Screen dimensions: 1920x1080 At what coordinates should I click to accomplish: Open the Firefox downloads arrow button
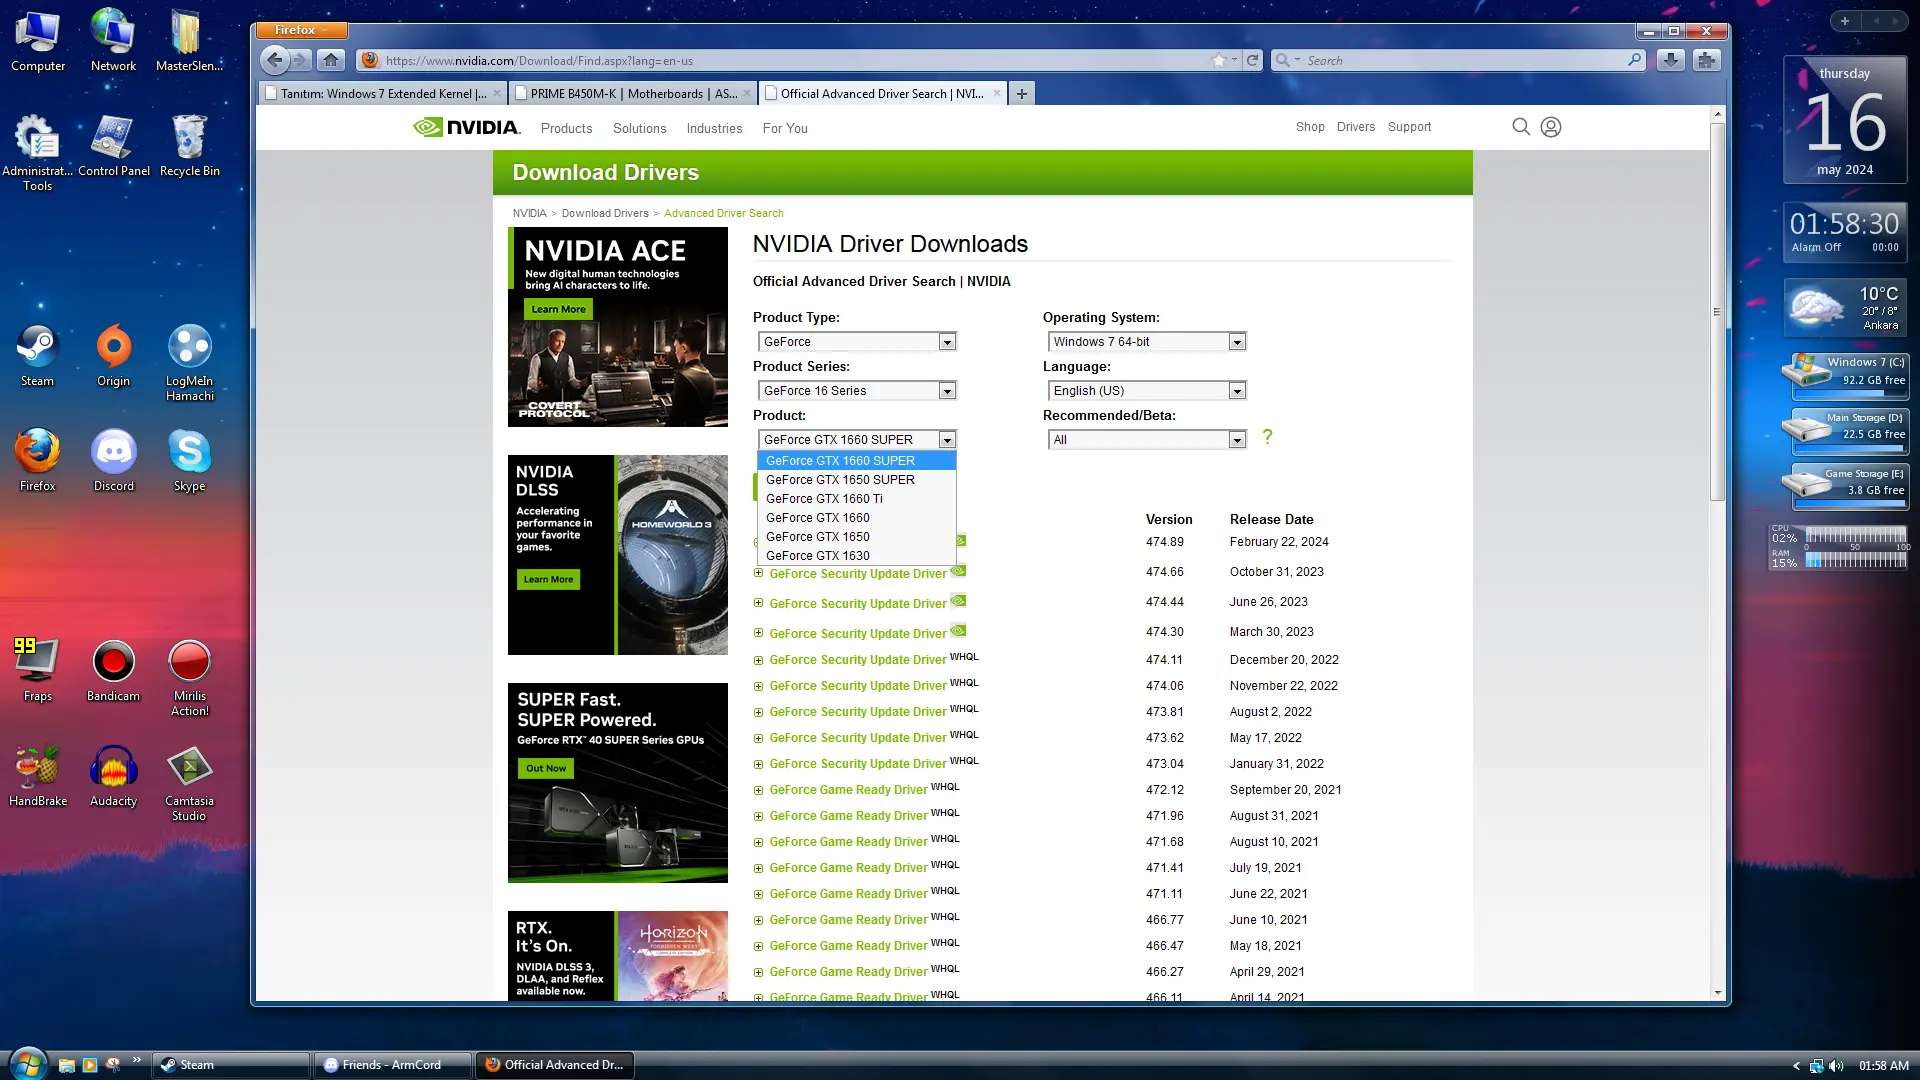(1670, 60)
